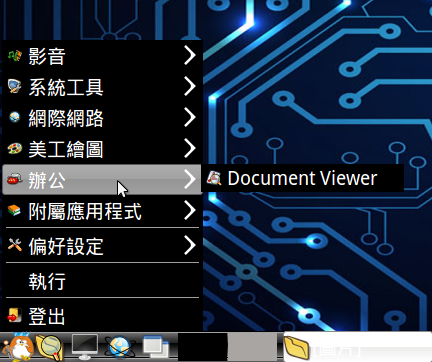Click the 系統工具 computer icon
Image resolution: width=432 pixels, height=362 pixels.
coord(15,87)
